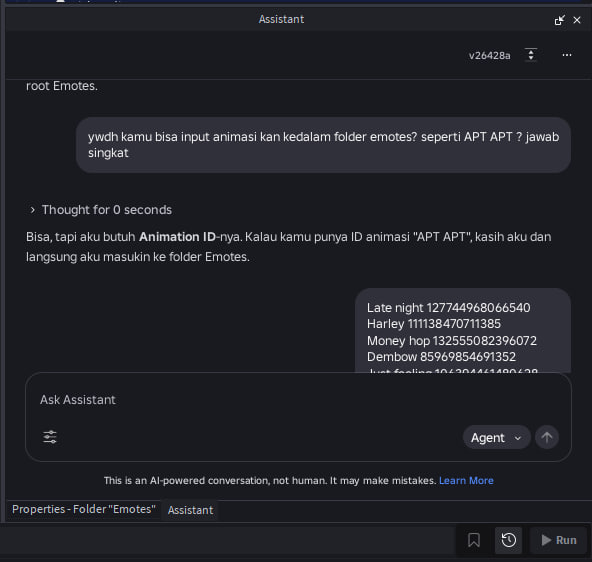592x562 pixels.
Task: Click the reply mentioning Animation ID
Action: (x=289, y=247)
